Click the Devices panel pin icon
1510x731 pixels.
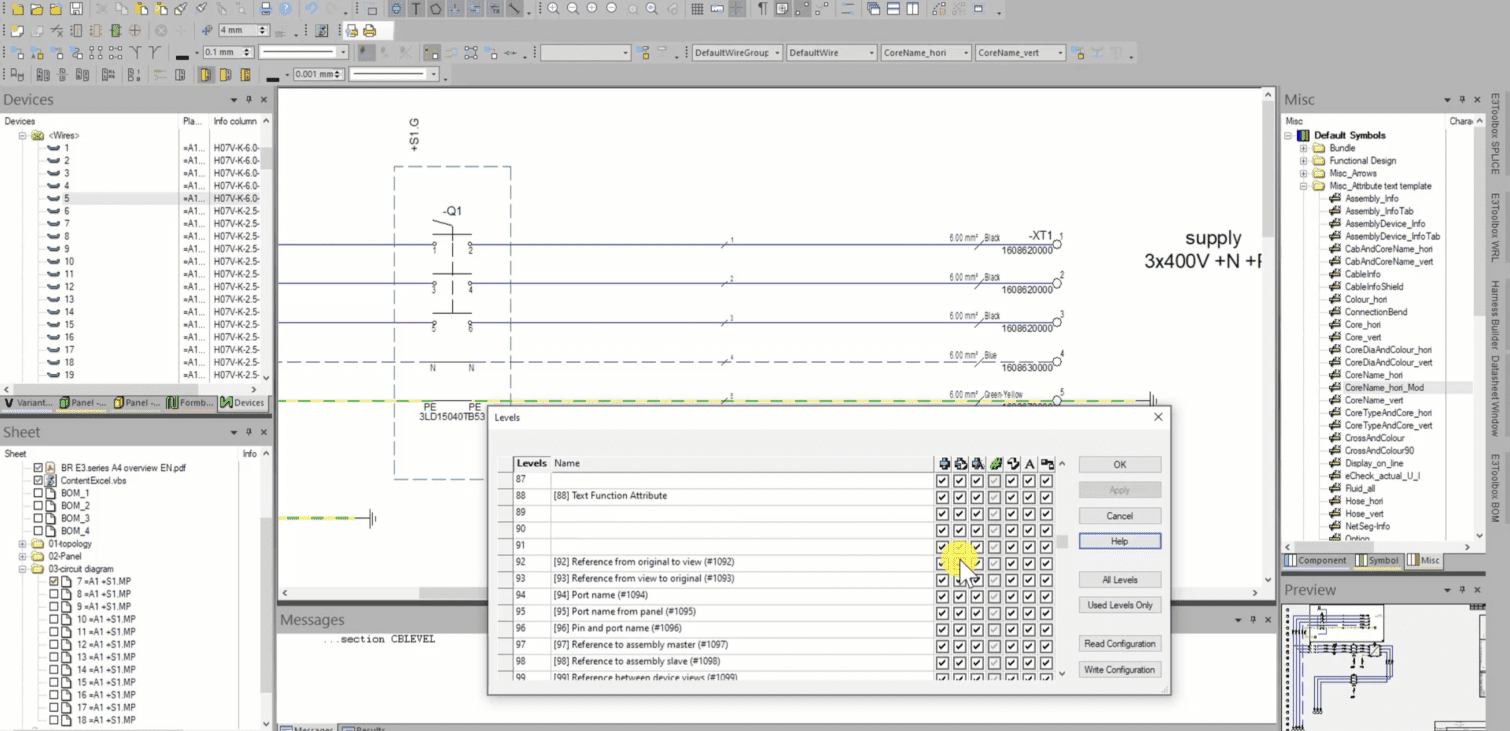(x=248, y=99)
